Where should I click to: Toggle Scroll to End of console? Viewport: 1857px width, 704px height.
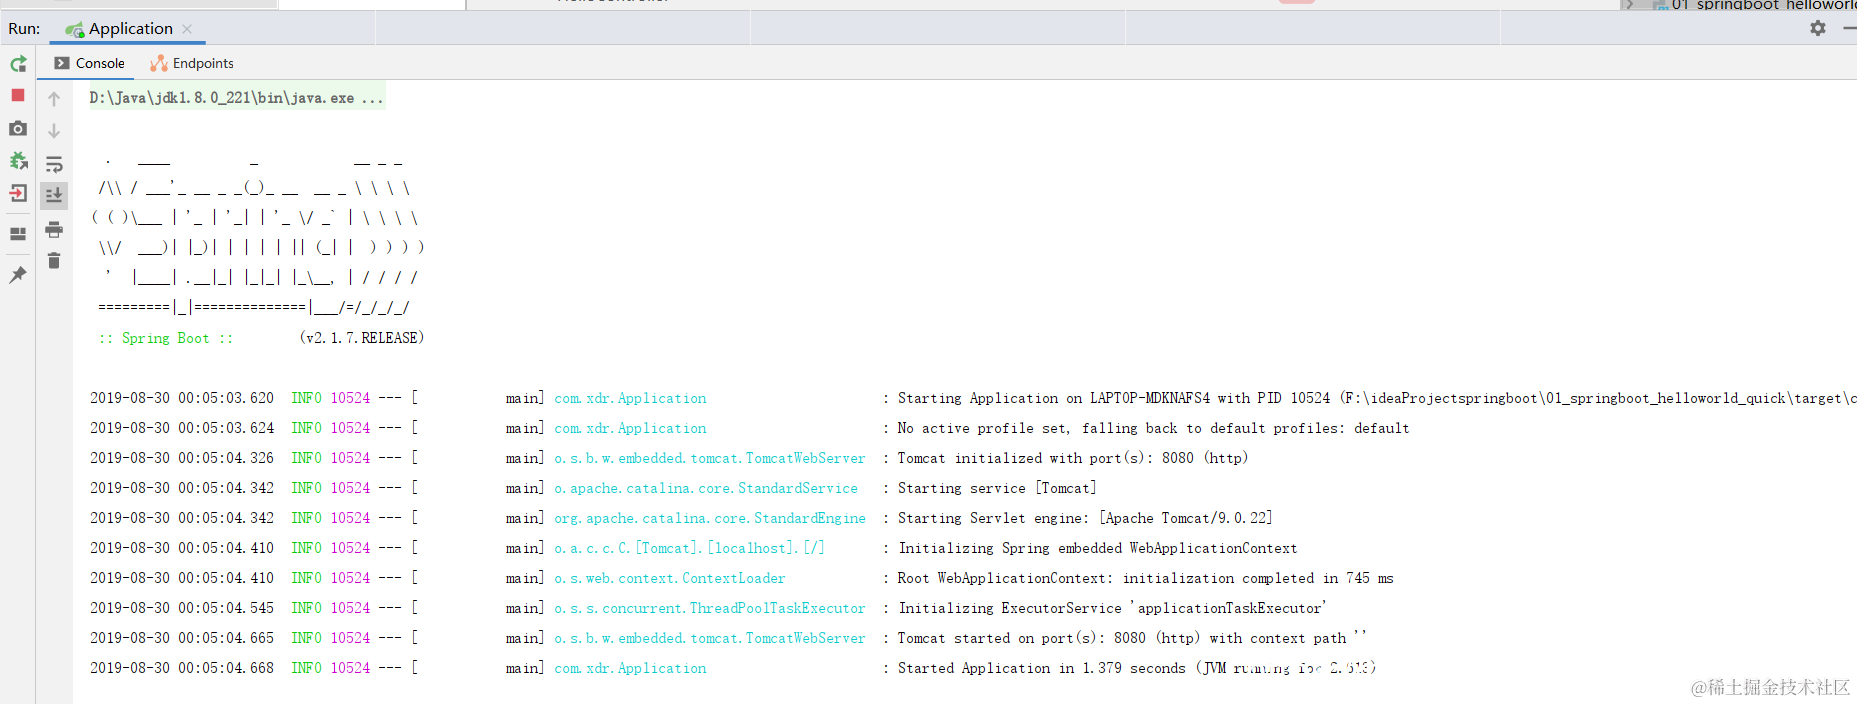coord(54,195)
